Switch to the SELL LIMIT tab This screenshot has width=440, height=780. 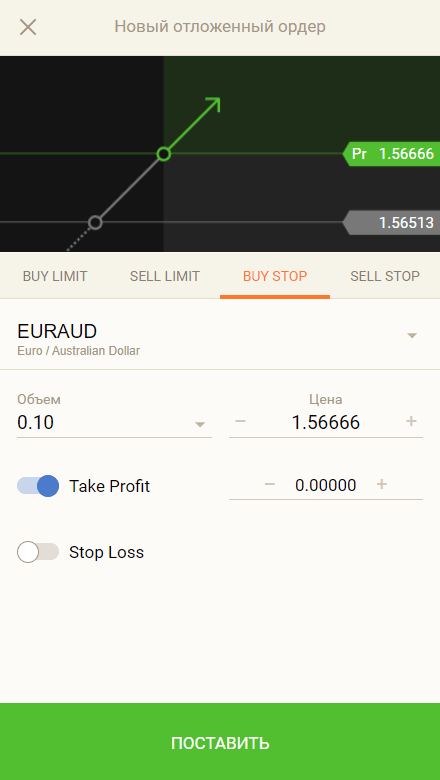pos(165,276)
